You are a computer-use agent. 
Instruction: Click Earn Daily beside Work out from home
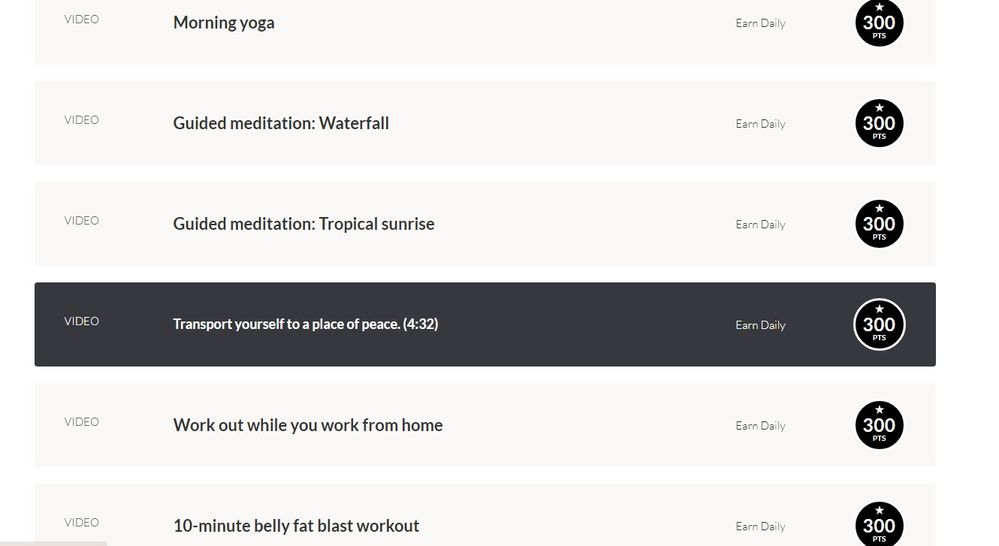click(760, 426)
